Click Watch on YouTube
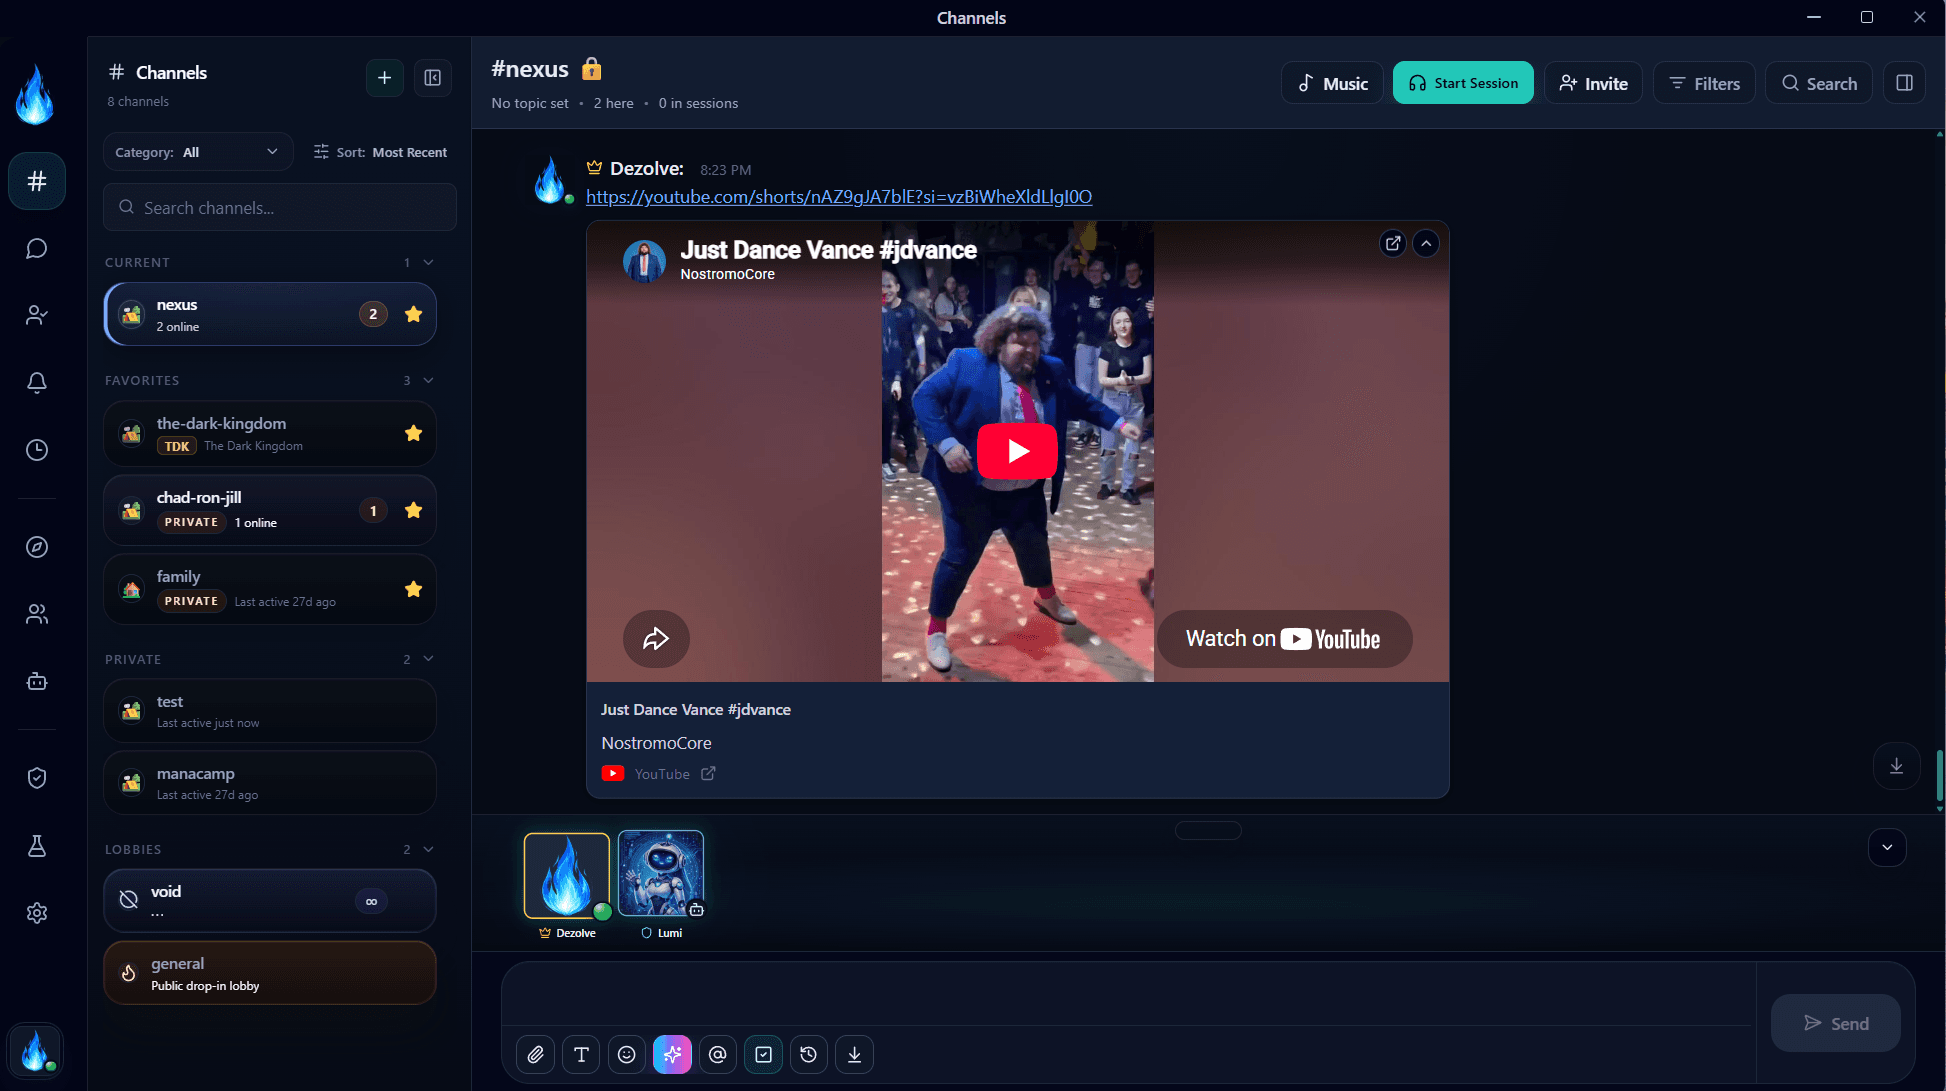Screen dimensions: 1946x1091 coord(1284,639)
